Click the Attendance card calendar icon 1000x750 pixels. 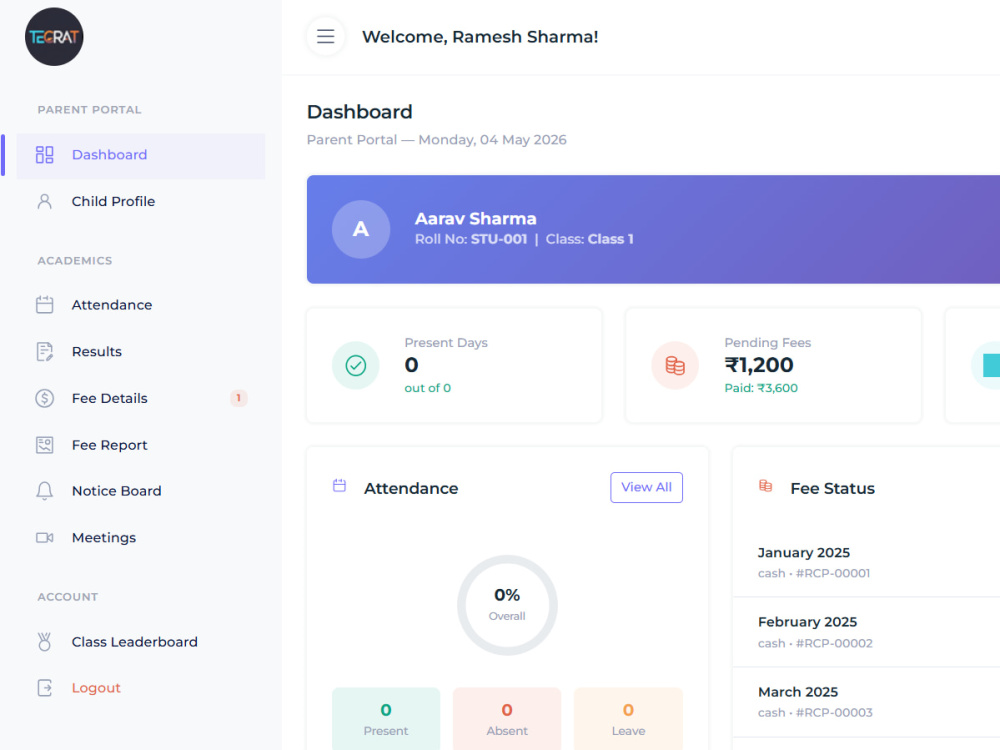point(339,486)
